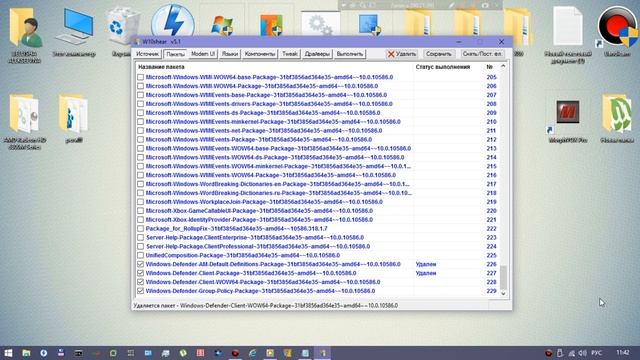Switch to the Tweak tab
Viewport: 640px width, 360px height.
[290, 54]
